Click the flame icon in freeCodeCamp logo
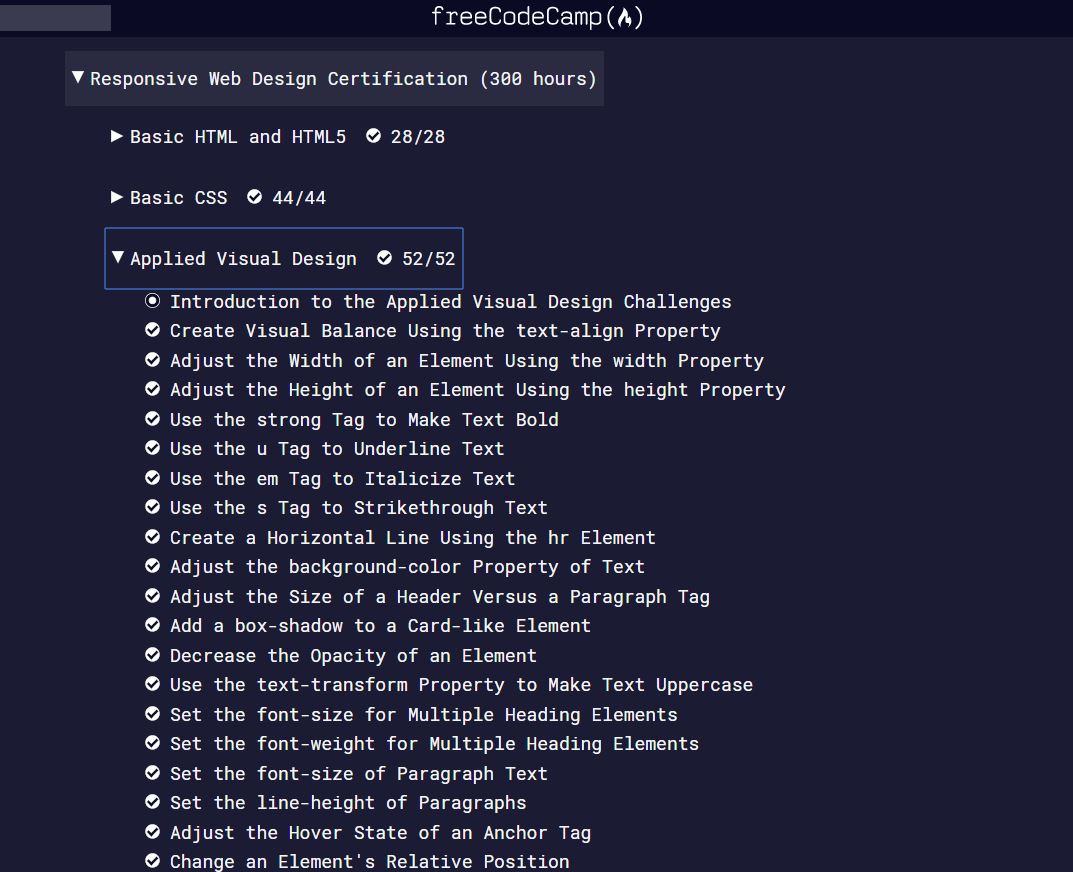1073x872 pixels. (x=625, y=18)
